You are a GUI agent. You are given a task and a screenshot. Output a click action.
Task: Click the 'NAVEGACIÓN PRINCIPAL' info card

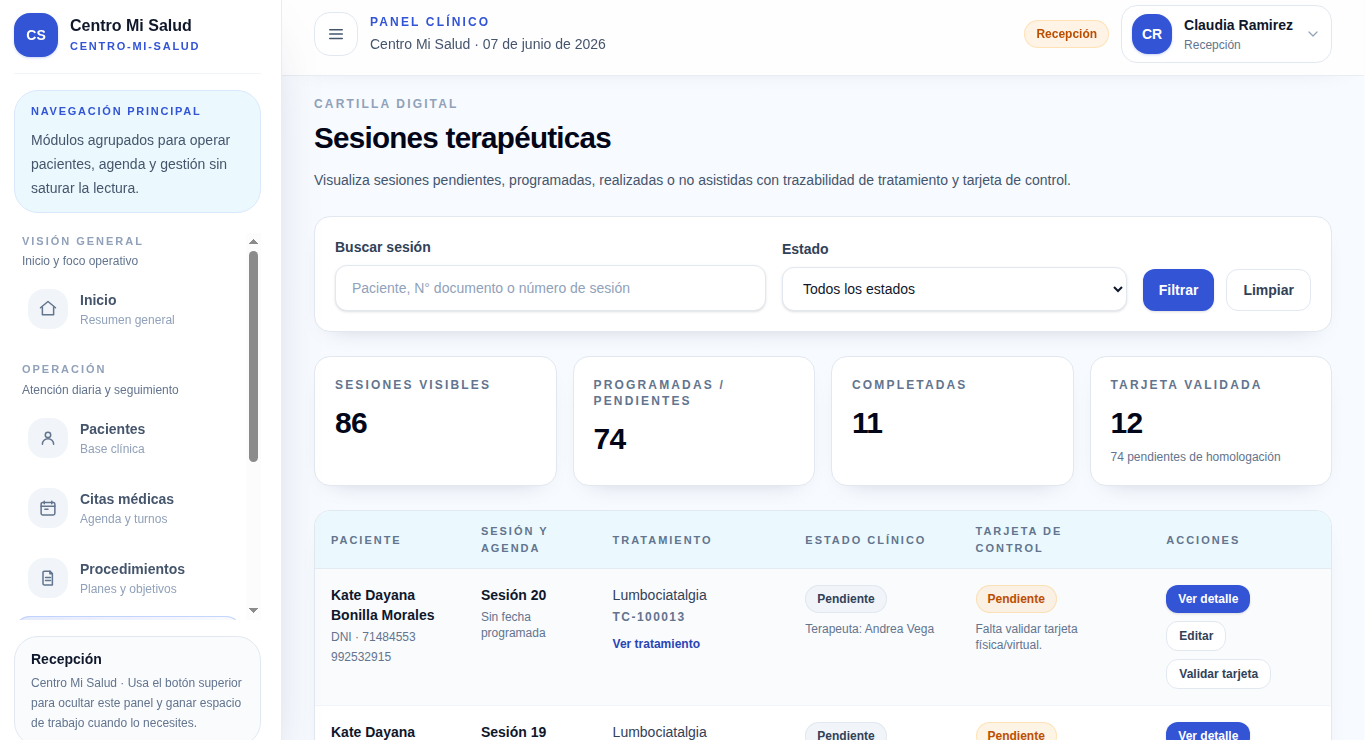point(137,151)
